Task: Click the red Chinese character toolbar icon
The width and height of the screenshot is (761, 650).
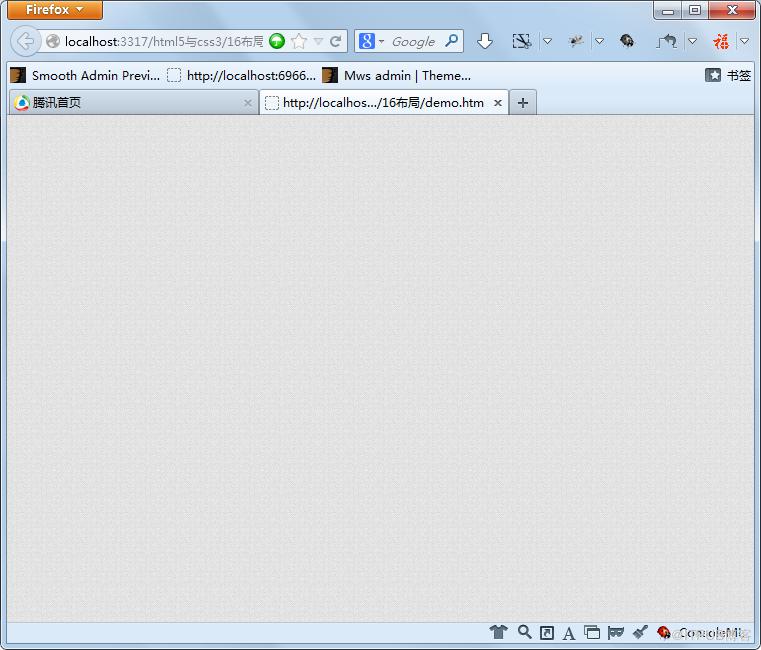Action: [x=721, y=41]
